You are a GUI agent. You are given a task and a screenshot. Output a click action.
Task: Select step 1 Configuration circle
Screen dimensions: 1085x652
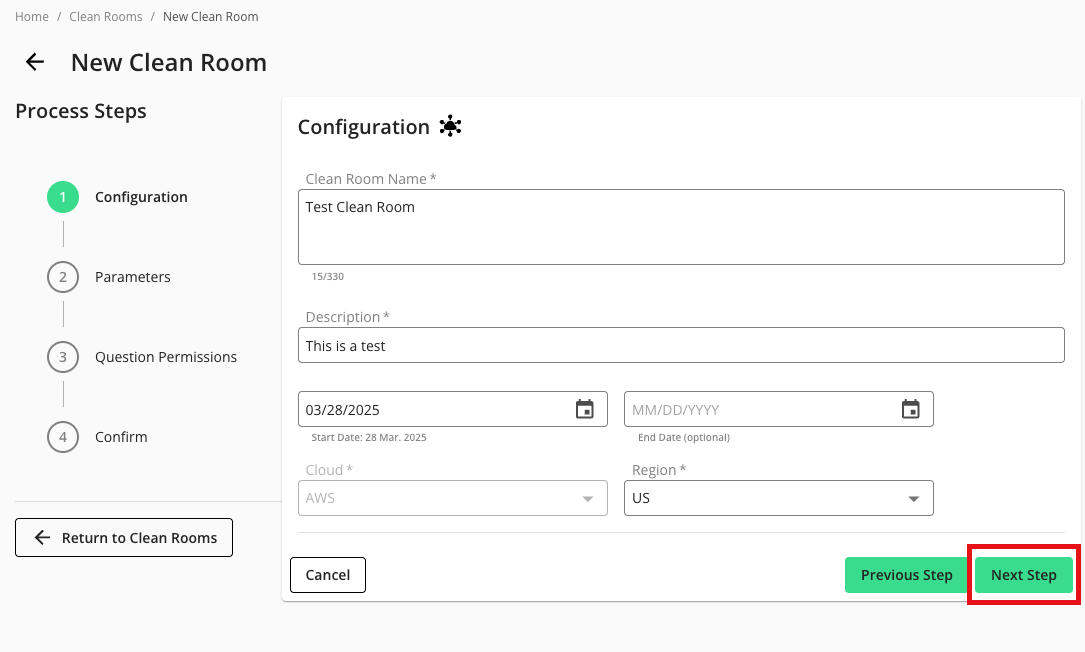63,197
